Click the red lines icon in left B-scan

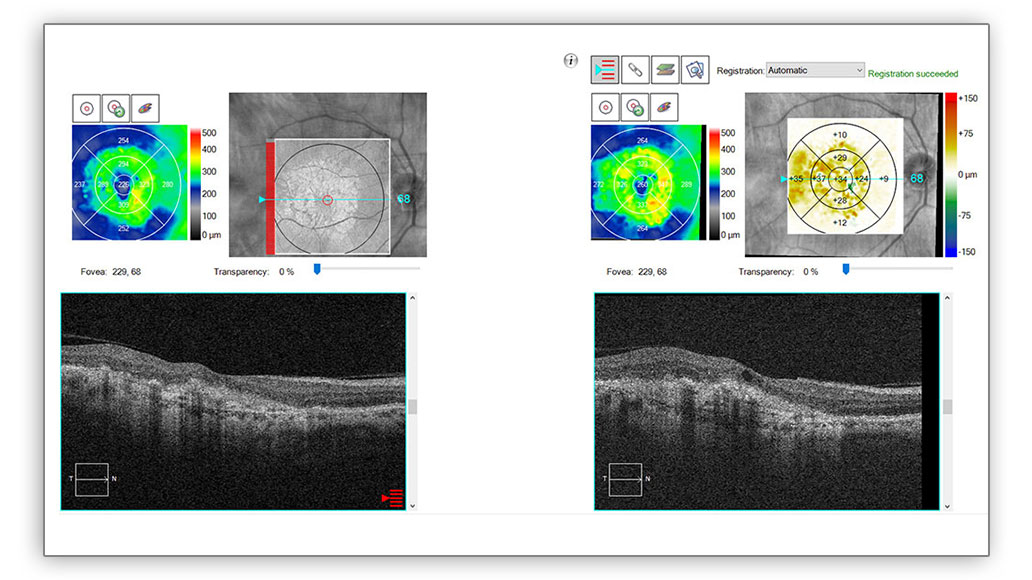pyautogui.click(x=393, y=497)
